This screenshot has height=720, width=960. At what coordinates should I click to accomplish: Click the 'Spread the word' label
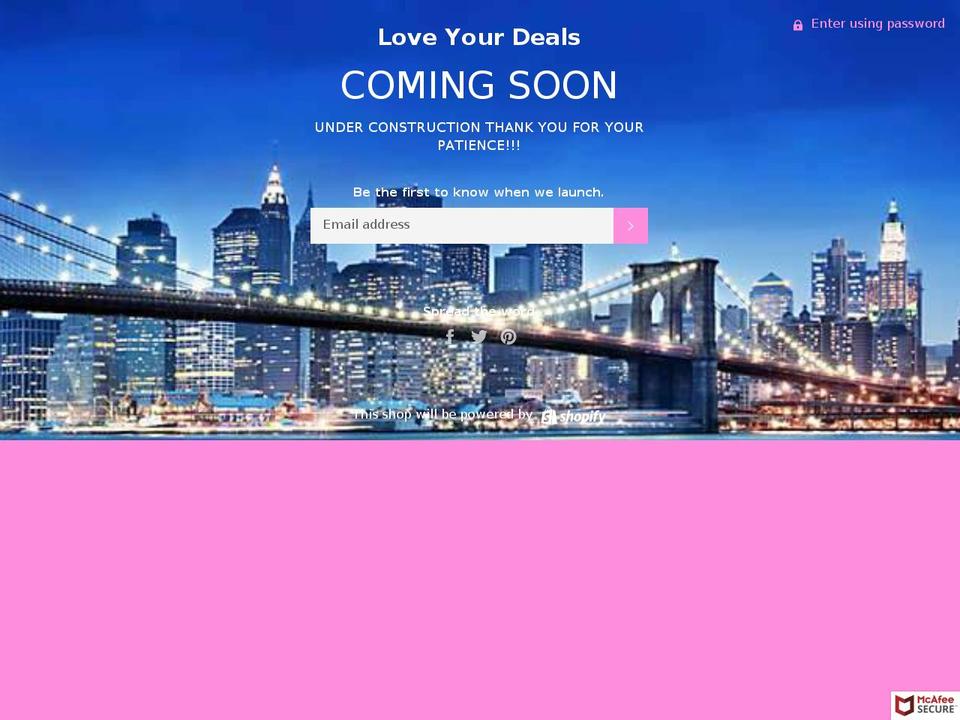pyautogui.click(x=479, y=312)
